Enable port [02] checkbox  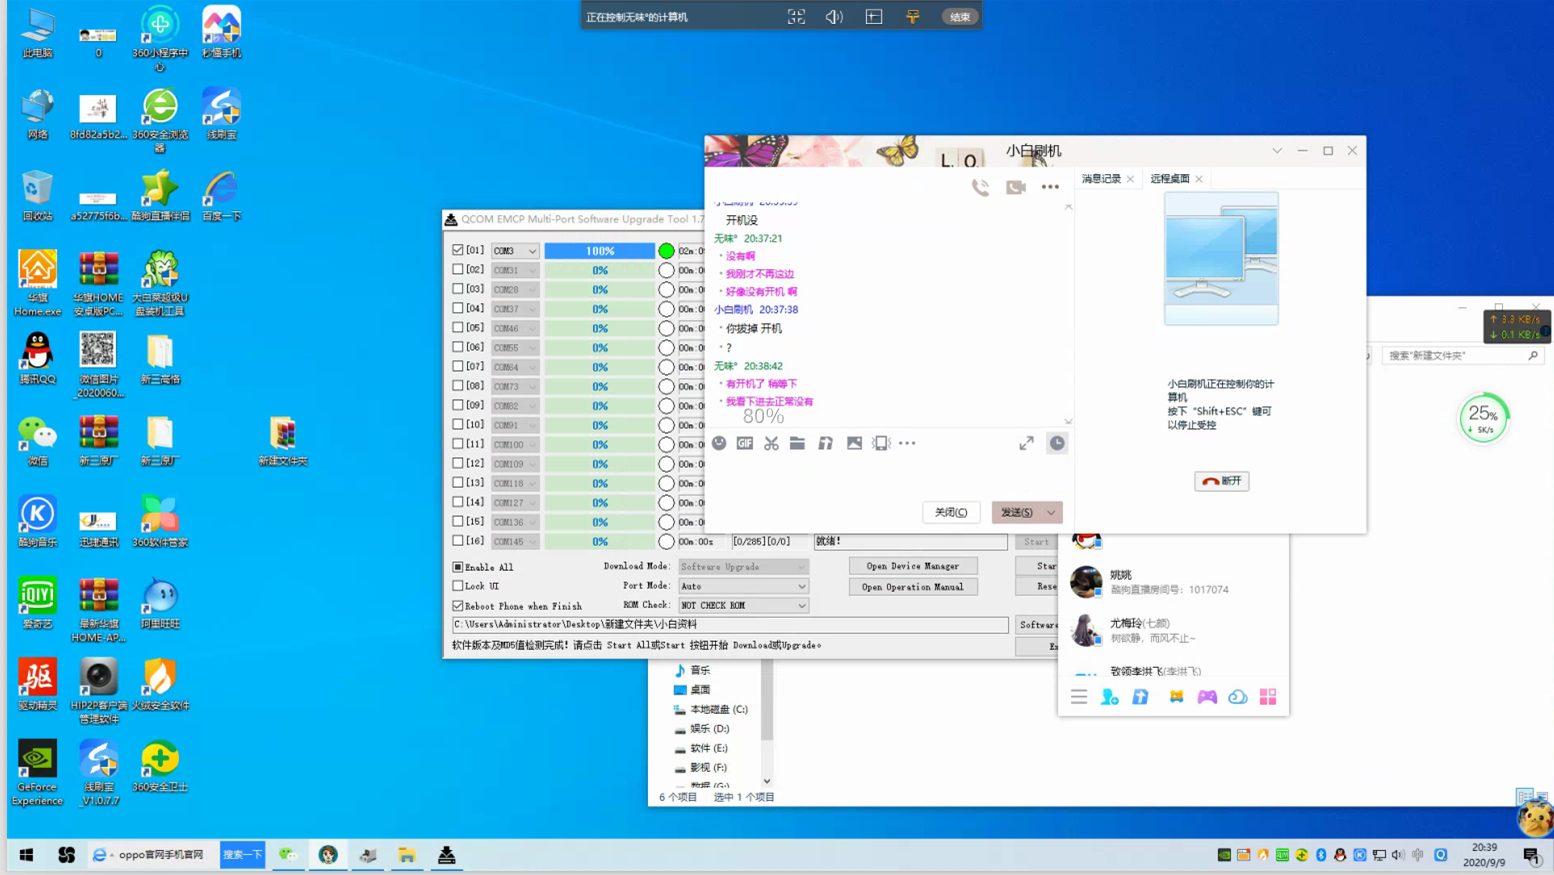[458, 270]
